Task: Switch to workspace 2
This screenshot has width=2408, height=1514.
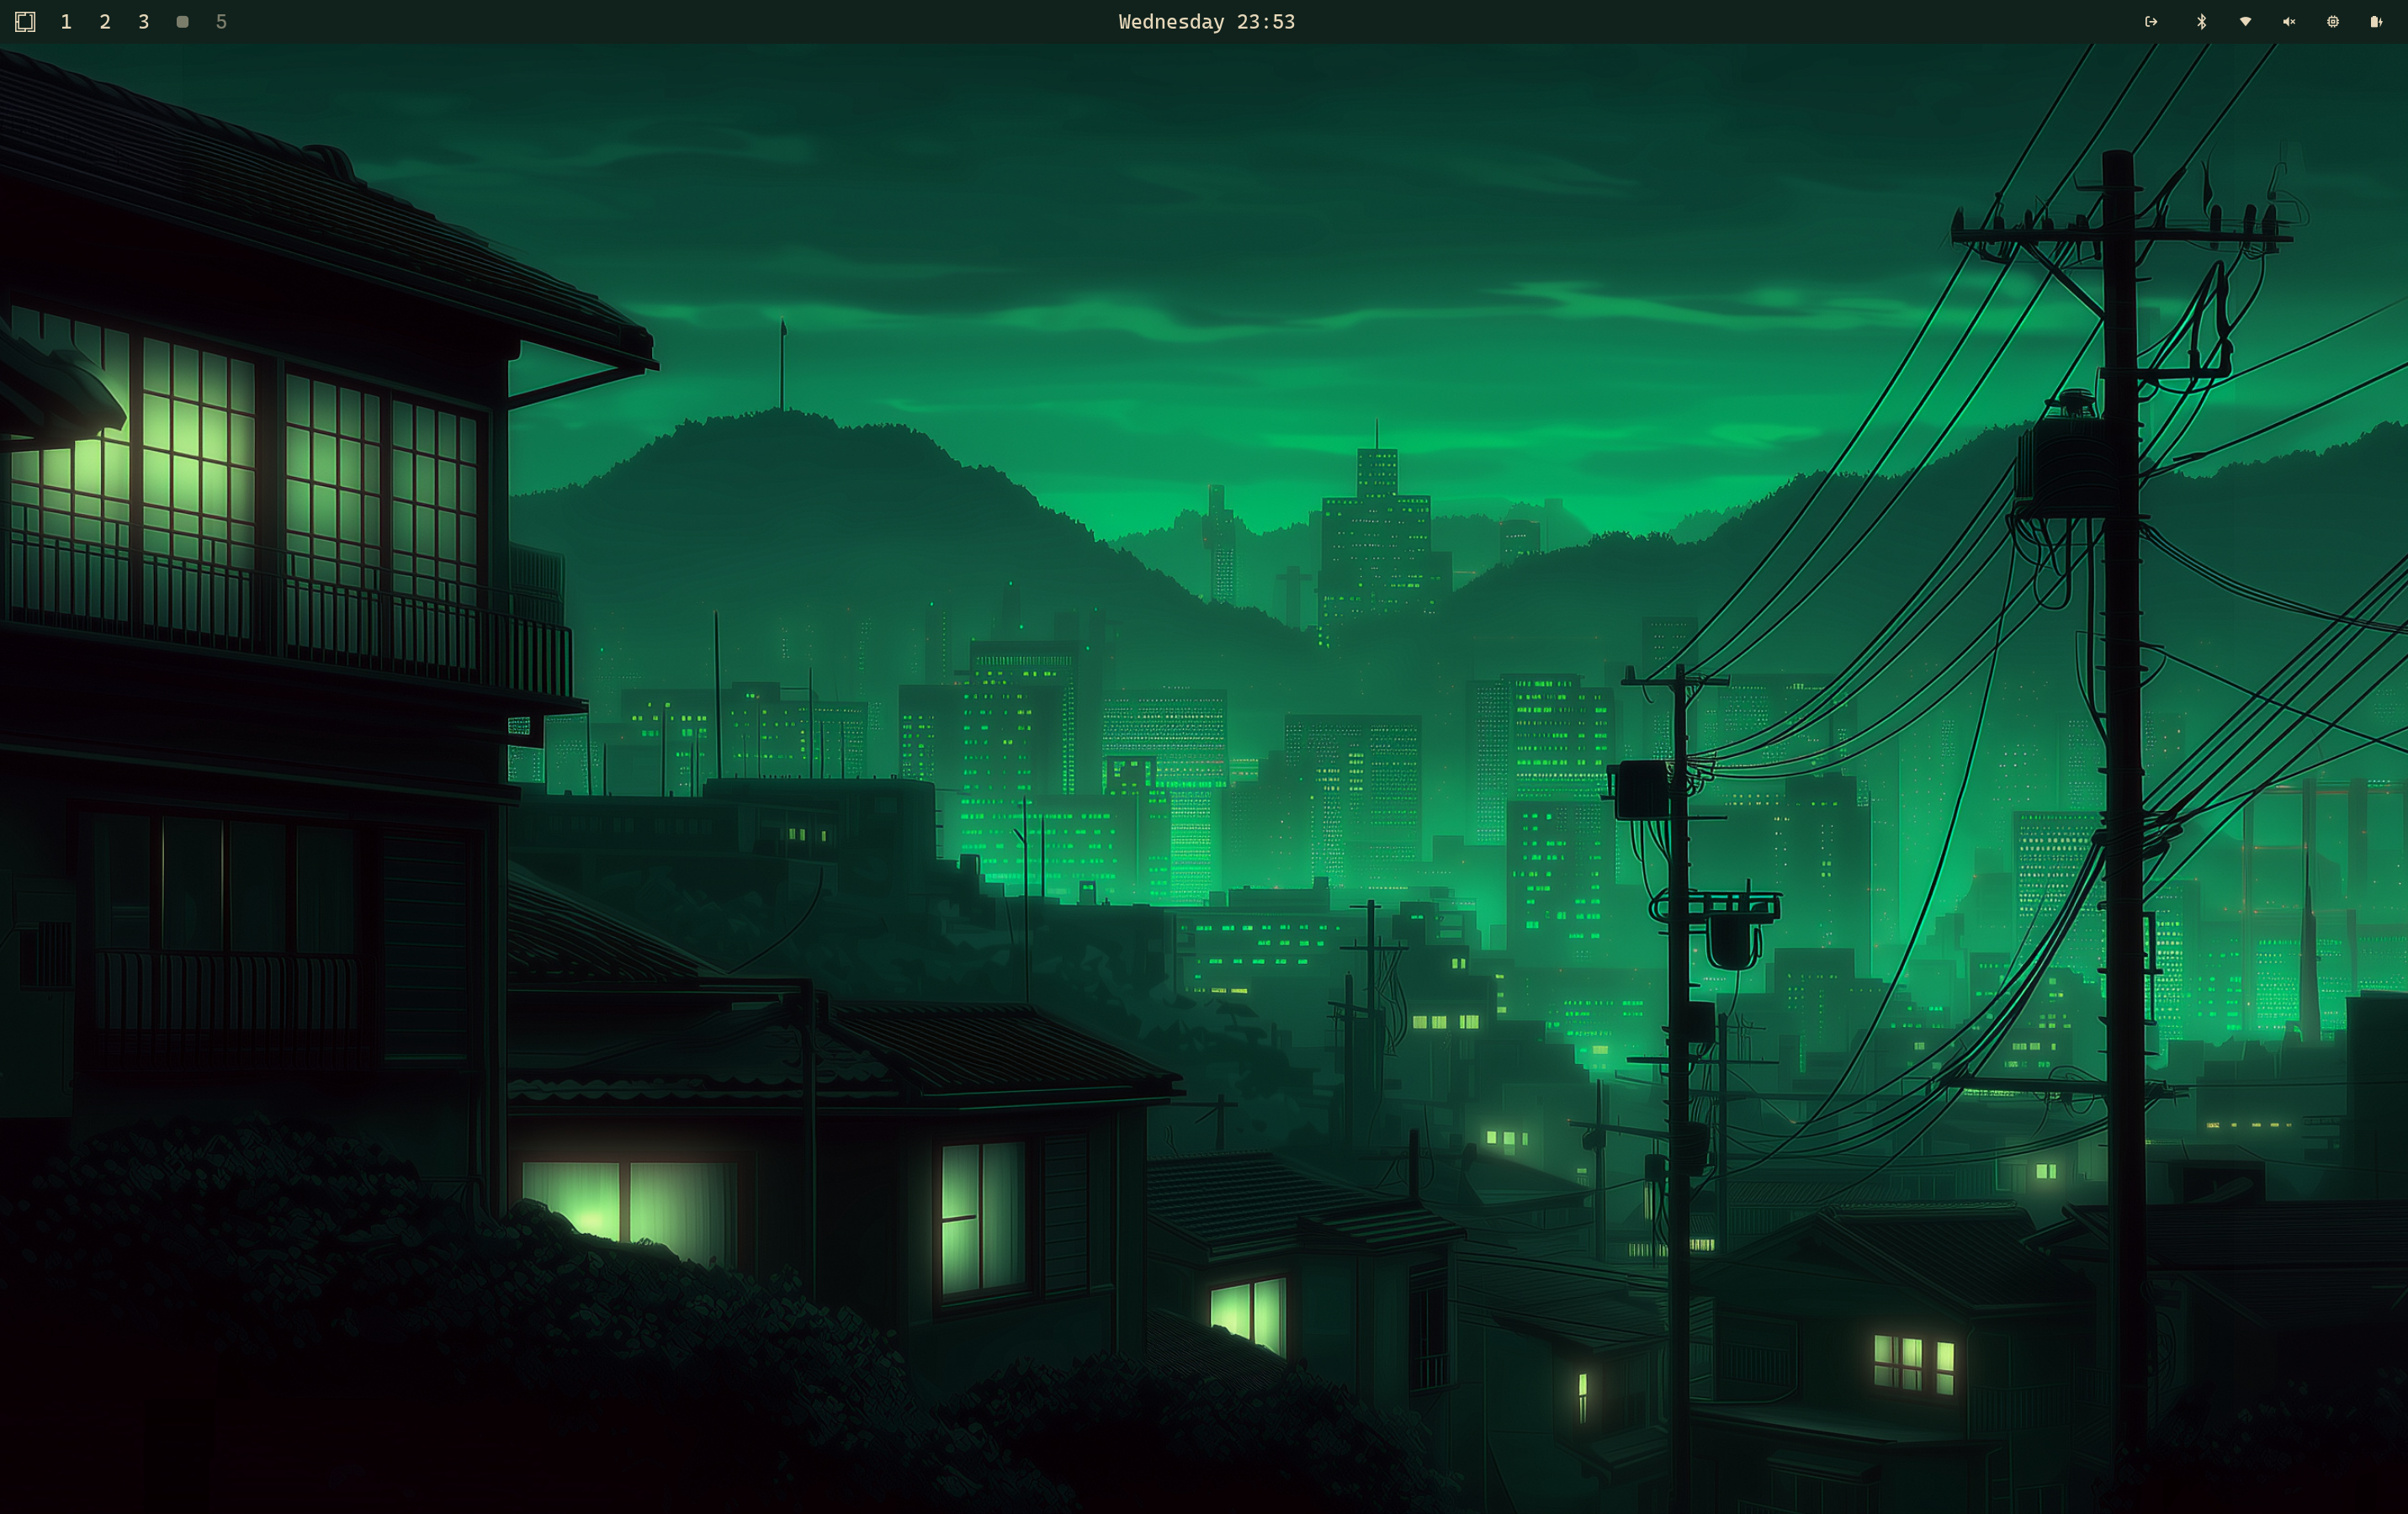Action: click(x=105, y=21)
